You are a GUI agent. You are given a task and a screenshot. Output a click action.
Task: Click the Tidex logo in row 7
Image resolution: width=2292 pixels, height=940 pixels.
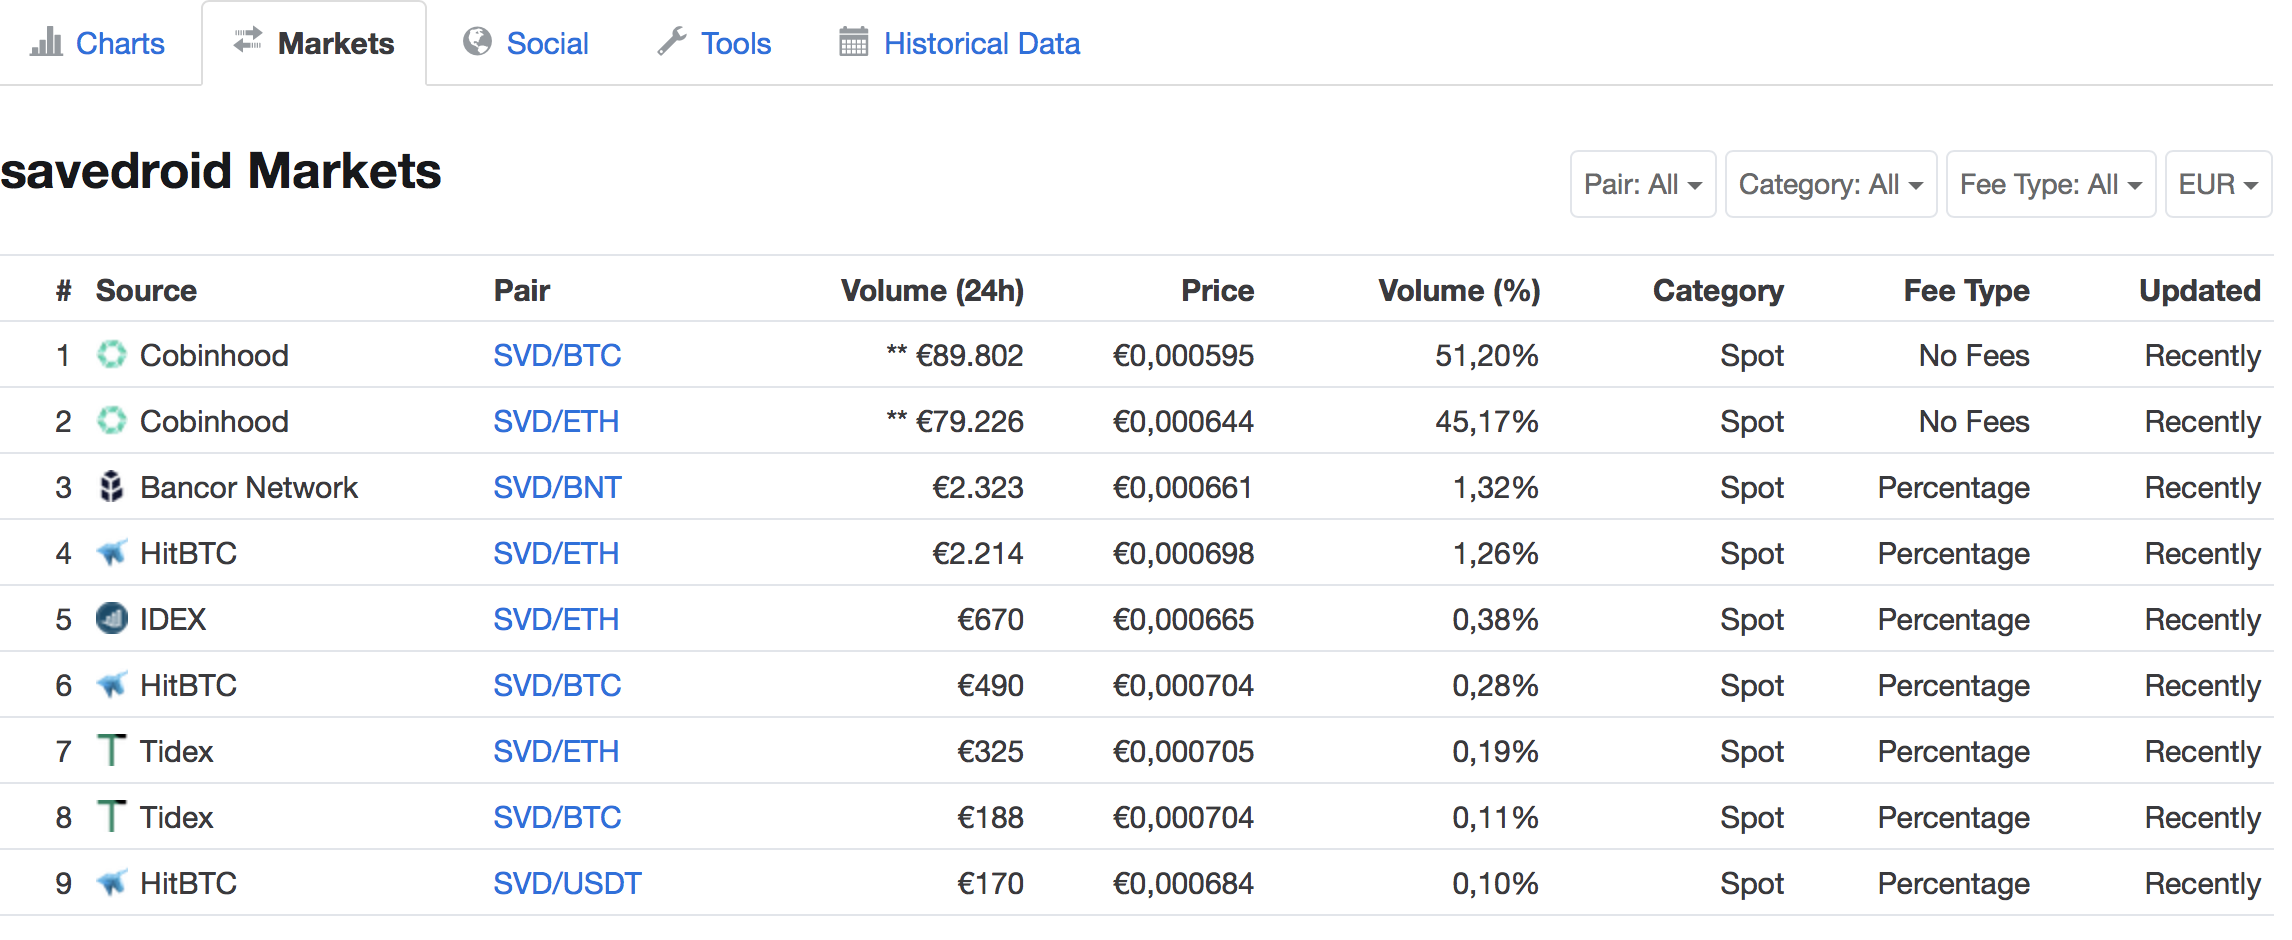(x=112, y=750)
